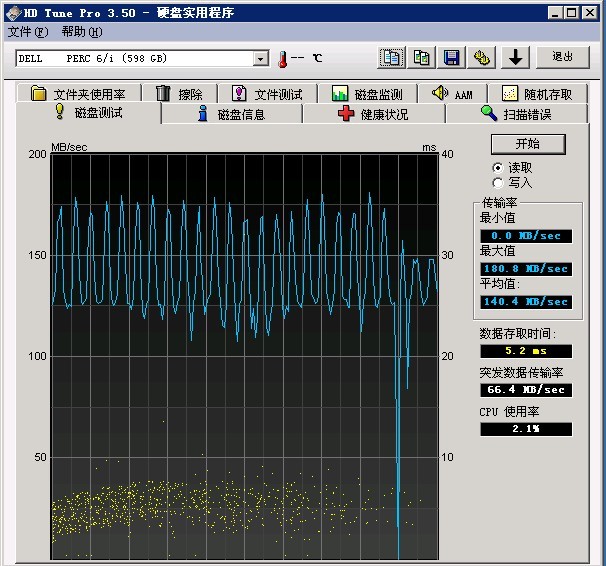Image resolution: width=606 pixels, height=566 pixels.
Task: Switch to the 磁盘信息 tab
Action: pos(232,114)
